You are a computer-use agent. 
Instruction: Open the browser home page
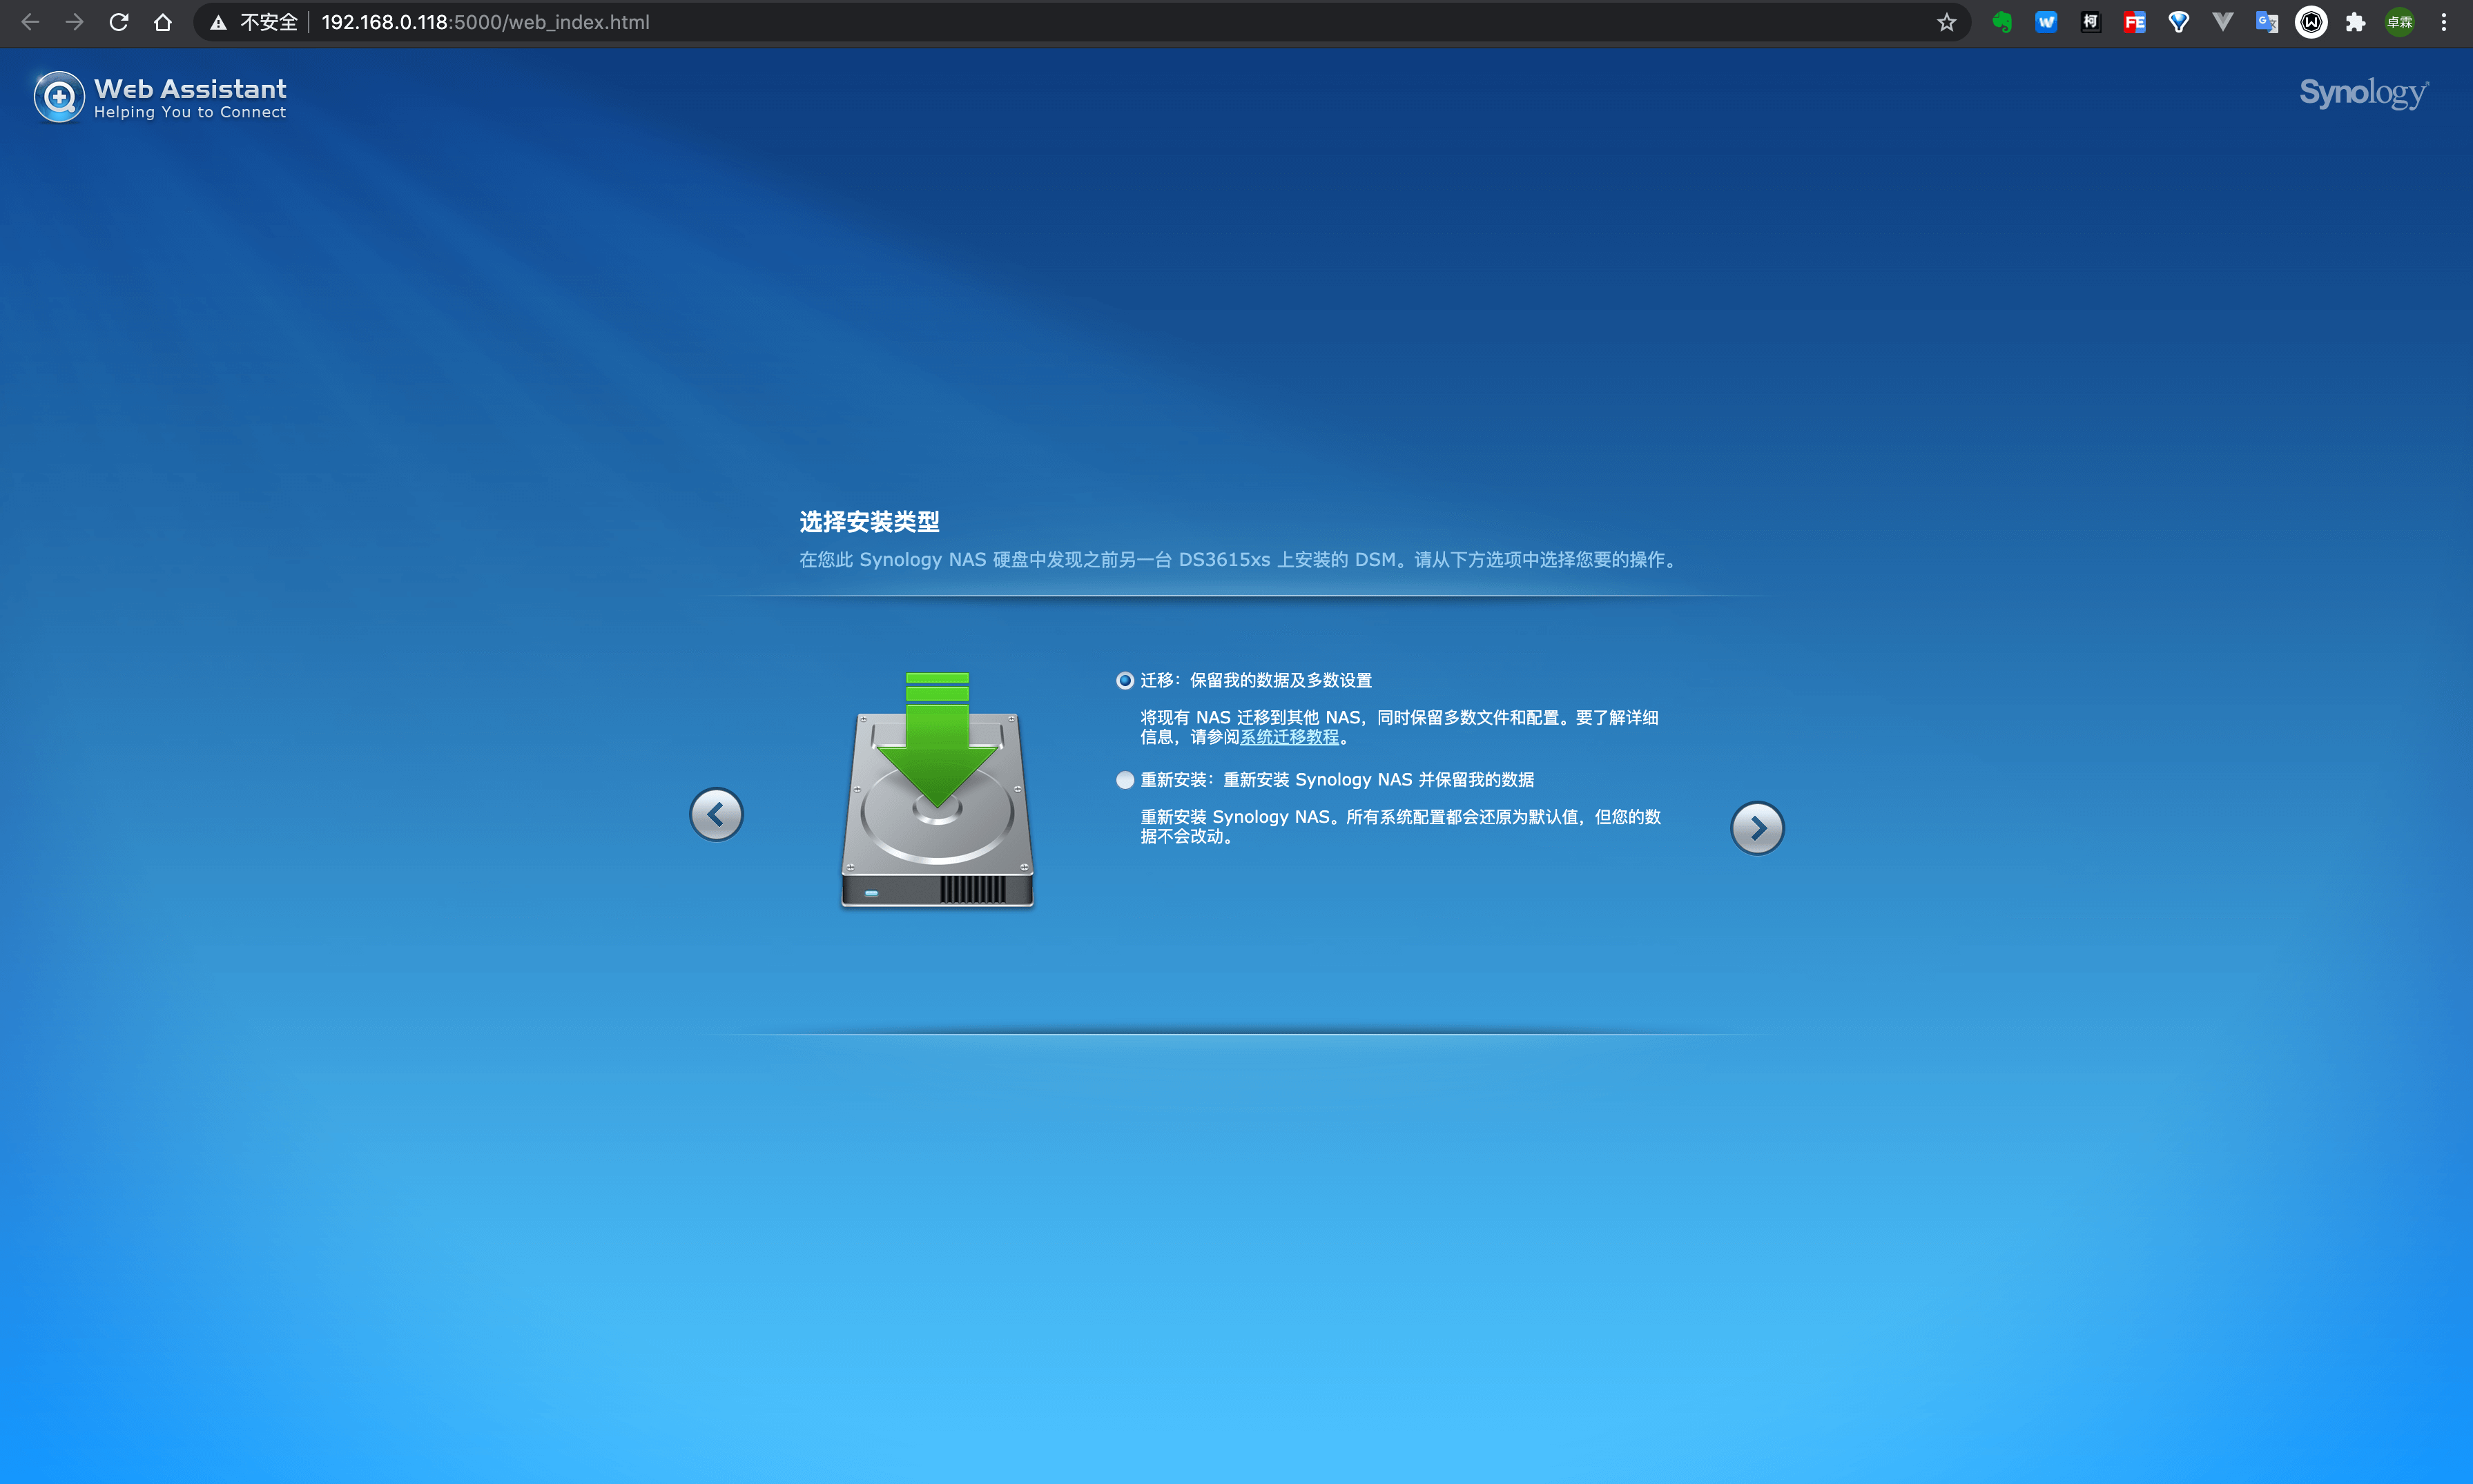[x=163, y=22]
